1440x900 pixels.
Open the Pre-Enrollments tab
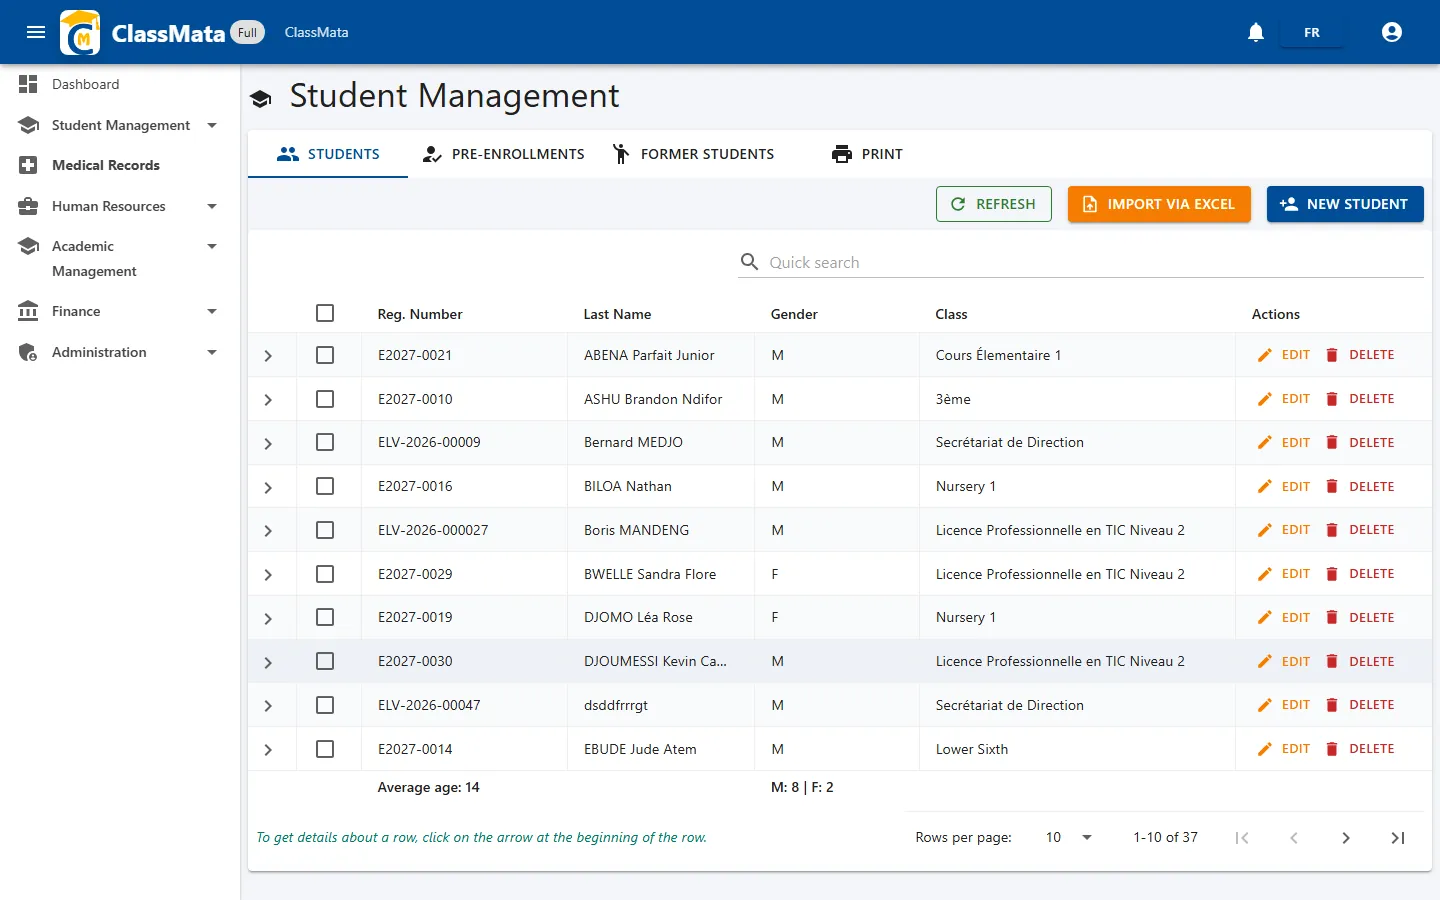[503, 154]
